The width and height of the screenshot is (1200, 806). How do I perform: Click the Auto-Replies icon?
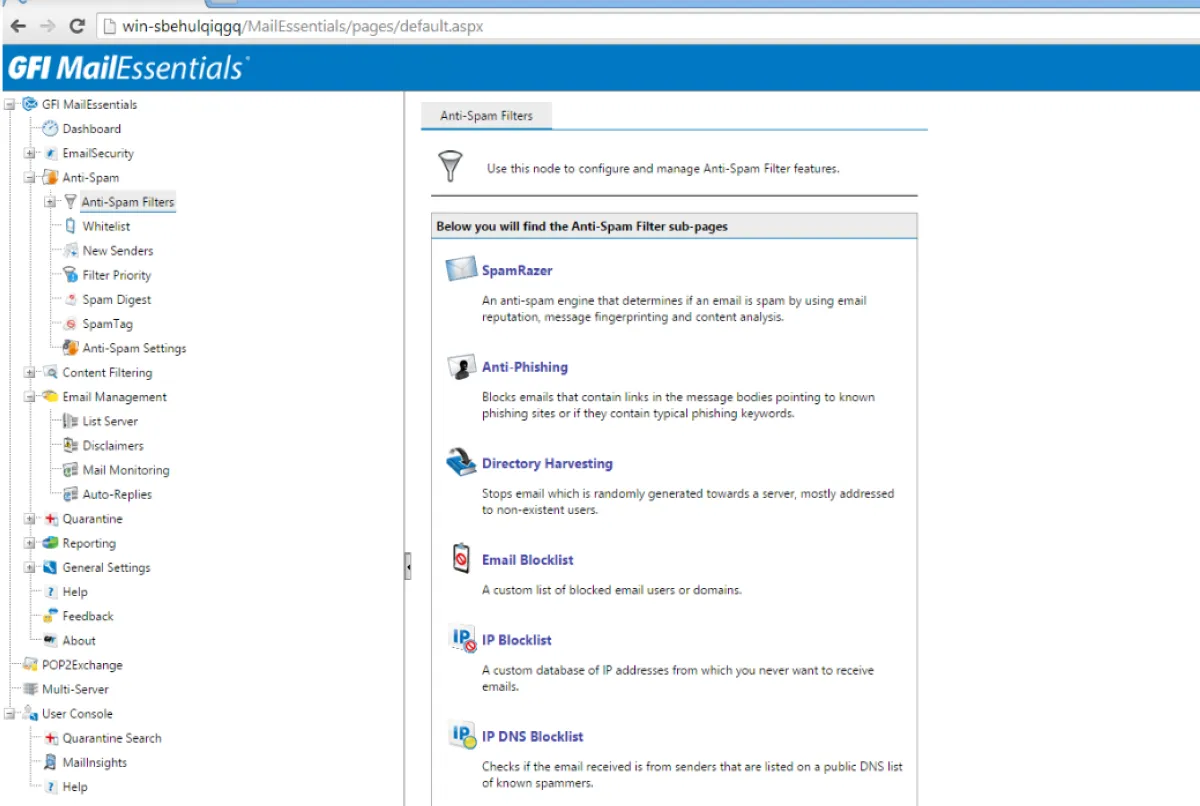pos(70,494)
